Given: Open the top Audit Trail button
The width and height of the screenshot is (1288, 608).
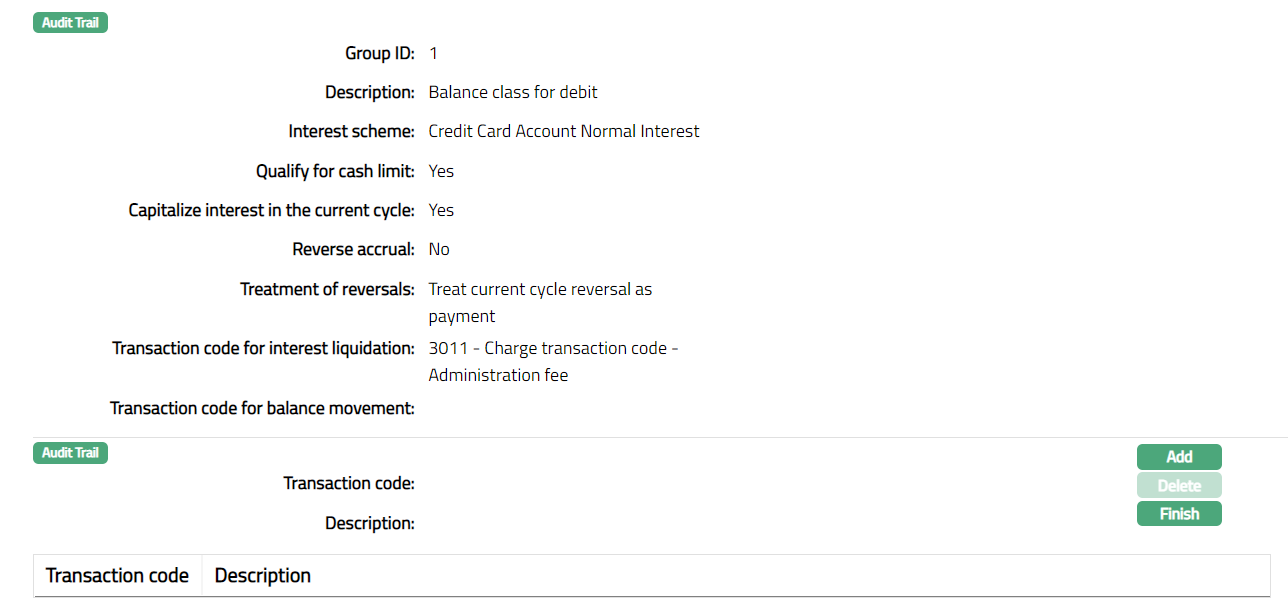Looking at the screenshot, I should tap(70, 22).
